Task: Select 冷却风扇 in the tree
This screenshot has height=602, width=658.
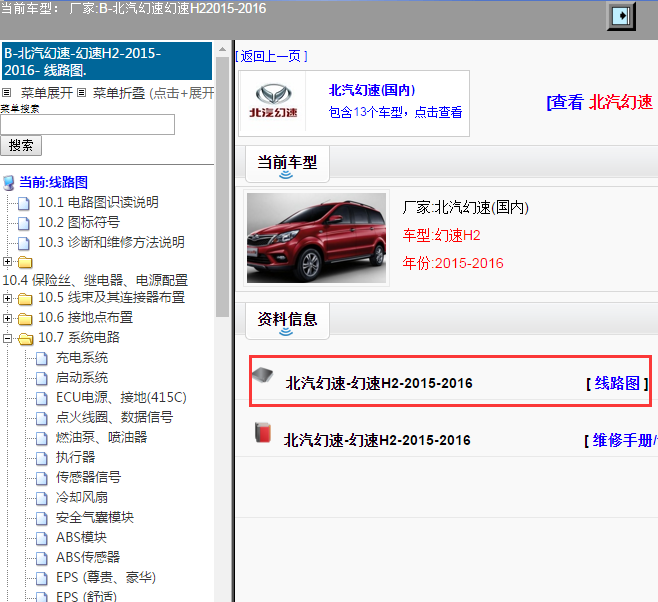Action: point(82,498)
